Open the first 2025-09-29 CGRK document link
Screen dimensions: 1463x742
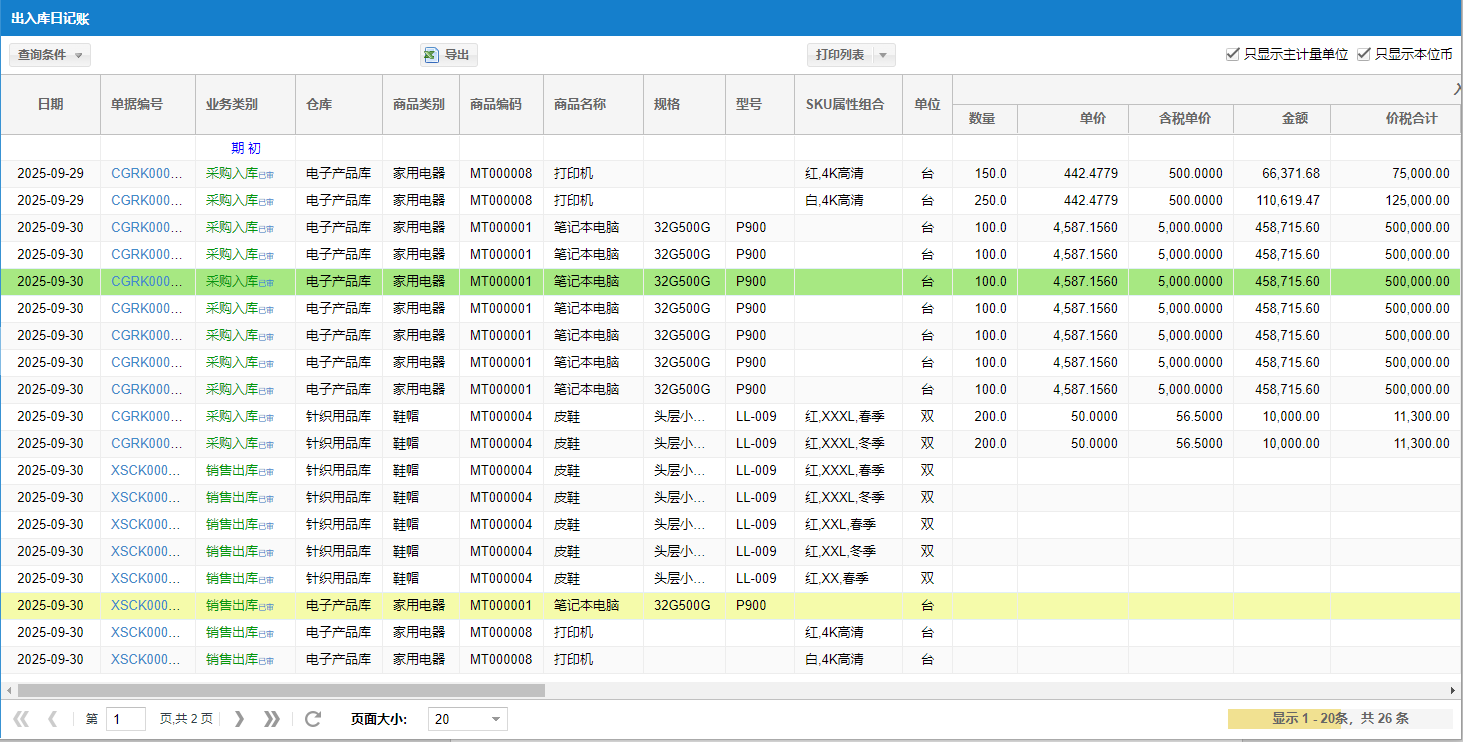pyautogui.click(x=147, y=174)
